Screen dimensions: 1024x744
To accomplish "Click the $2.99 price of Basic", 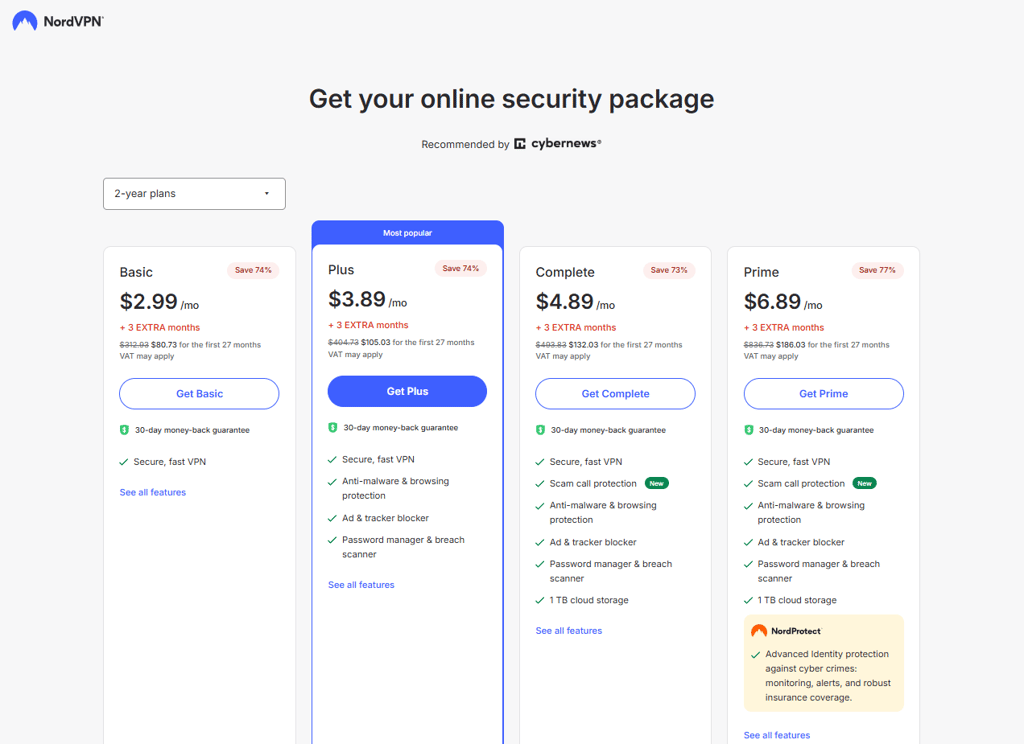I will click(148, 302).
